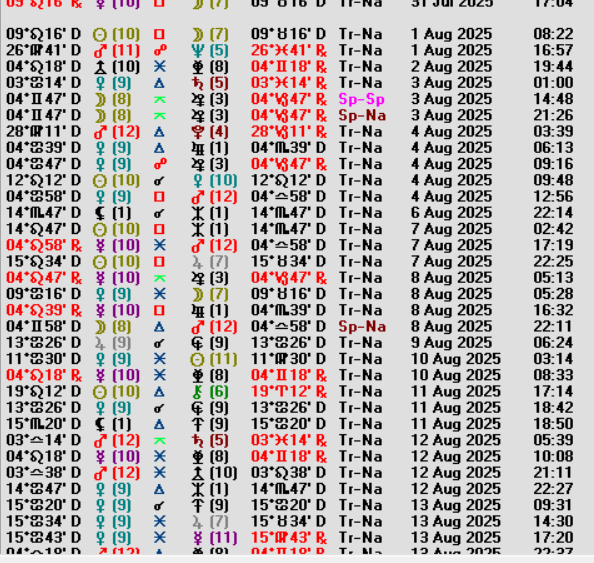Viewport: 594px width, 563px height.
Task: Click the Neptune glyph in the 1 Aug 16:57 row
Action: coord(198,50)
